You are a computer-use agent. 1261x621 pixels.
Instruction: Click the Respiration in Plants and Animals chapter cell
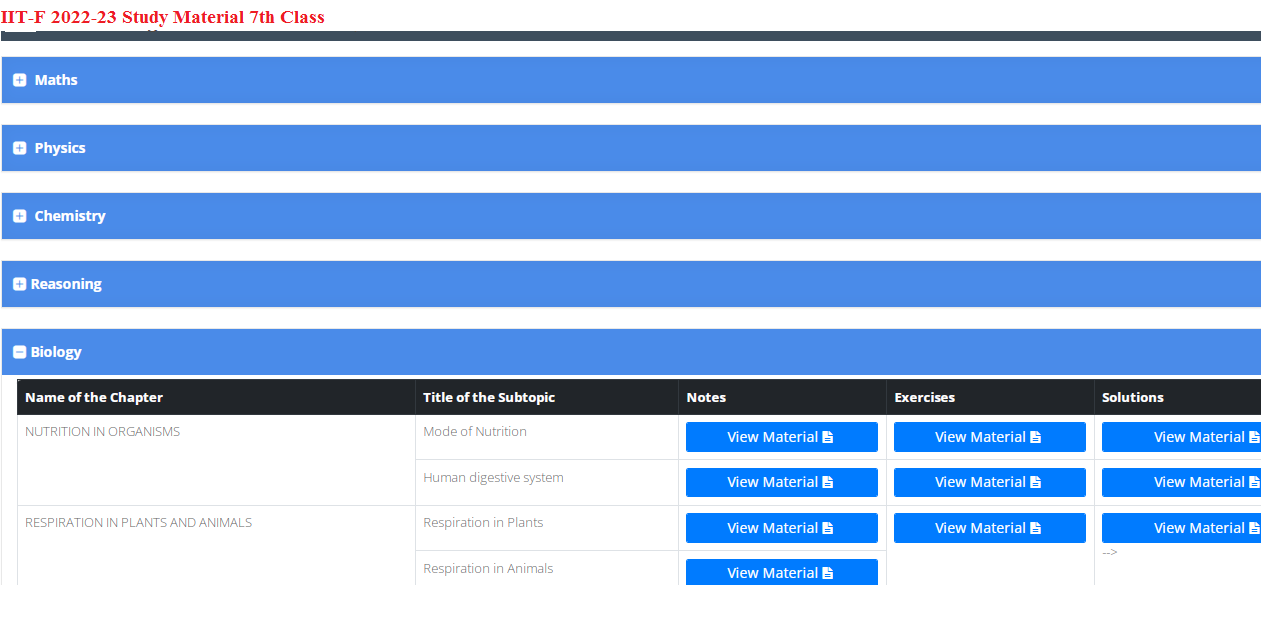[x=138, y=523]
